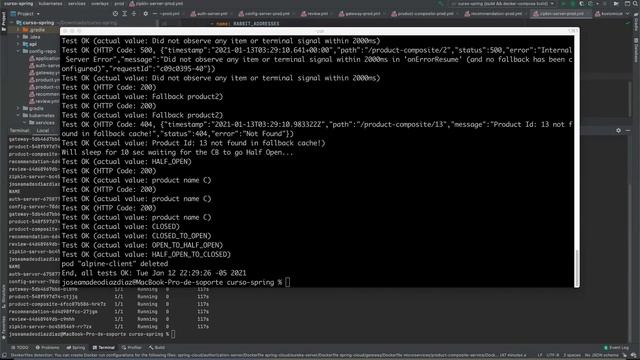Screen dimensions: 640x360
Task: Show hidden editor tabs dropdown arrow
Action: pyautogui.click(x=627, y=13)
